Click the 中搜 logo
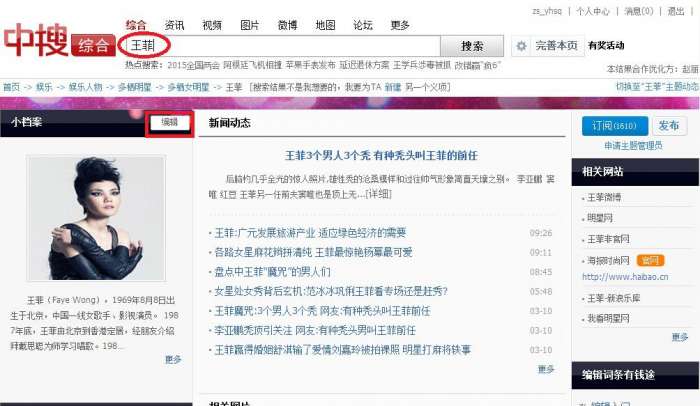The width and height of the screenshot is (700, 406). pyautogui.click(x=36, y=40)
